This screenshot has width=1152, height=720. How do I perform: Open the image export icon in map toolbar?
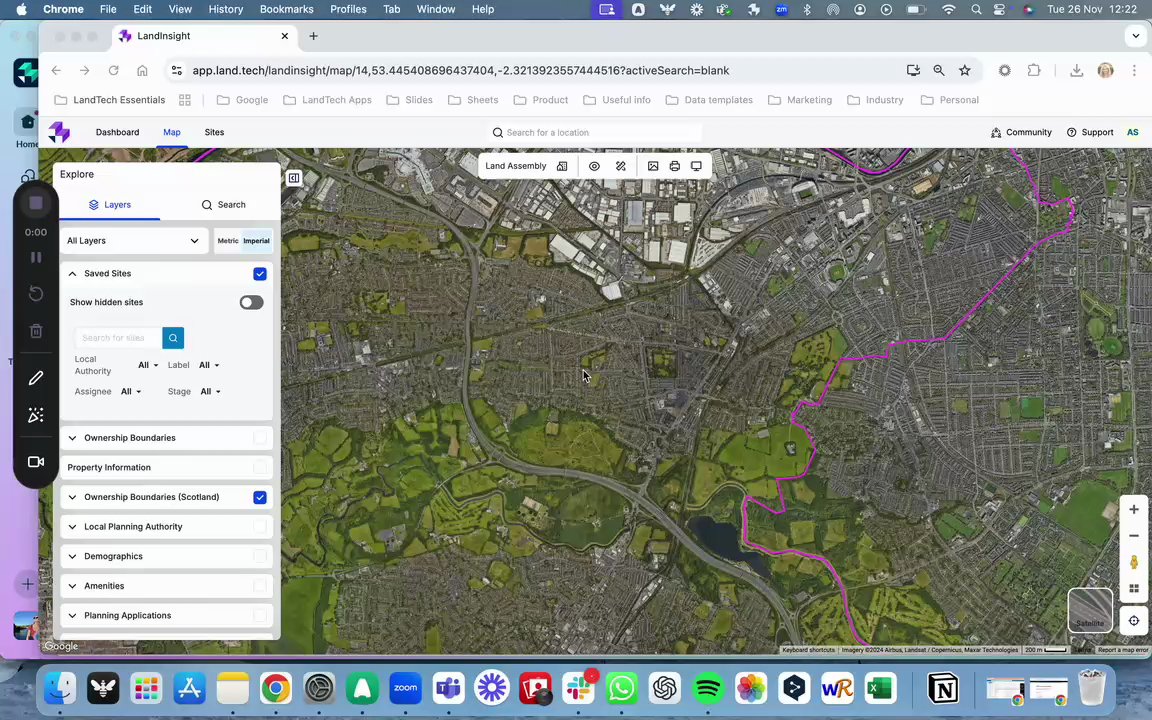click(653, 166)
